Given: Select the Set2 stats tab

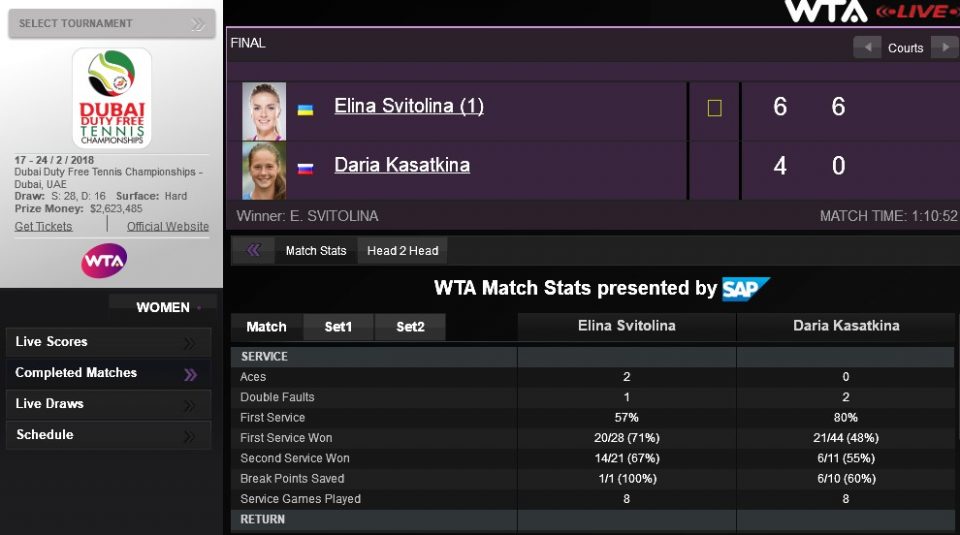Looking at the screenshot, I should (410, 327).
